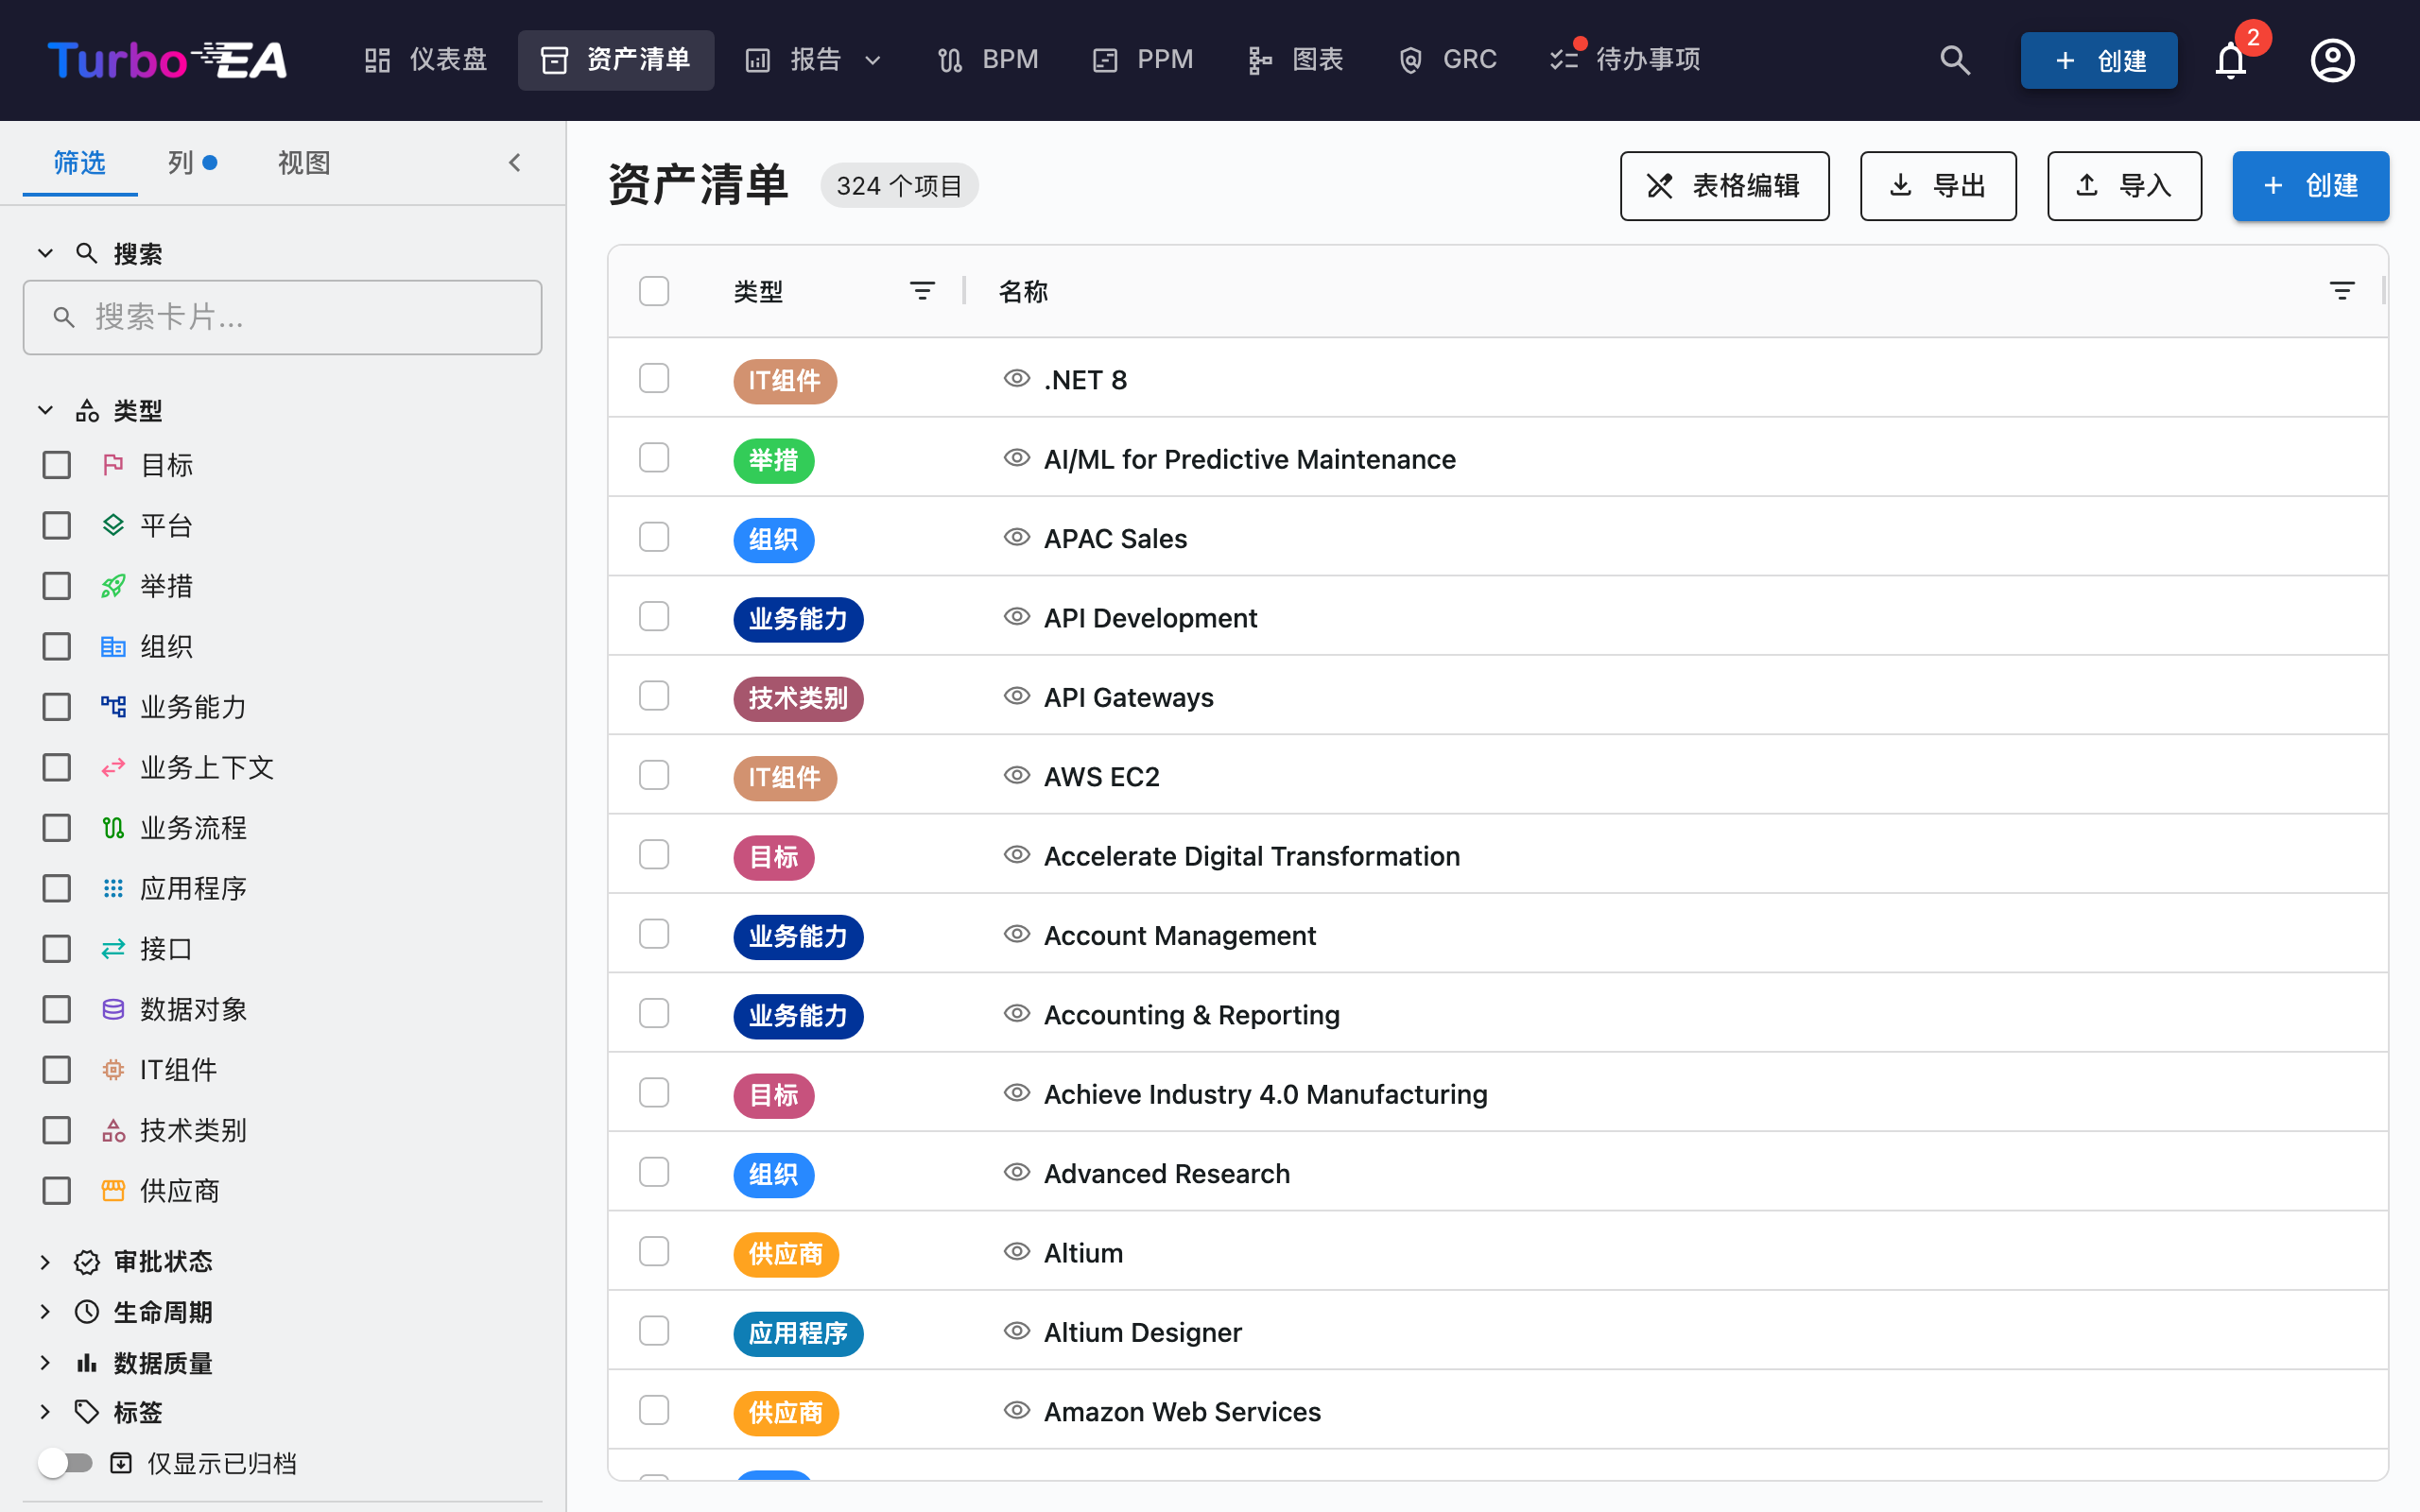Screen dimensions: 2420x1512
Task: Check the 应用程序 type filter checkbox
Action: 57,888
